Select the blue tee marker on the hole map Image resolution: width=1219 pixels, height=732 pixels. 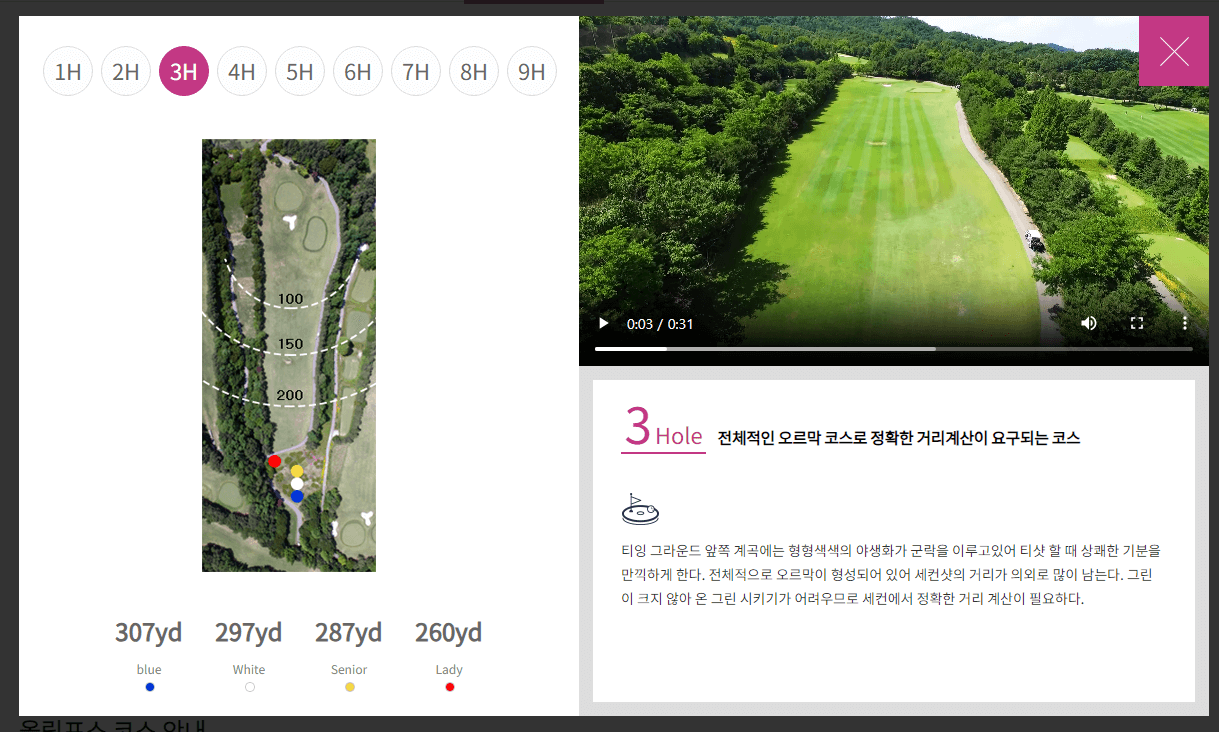point(296,497)
